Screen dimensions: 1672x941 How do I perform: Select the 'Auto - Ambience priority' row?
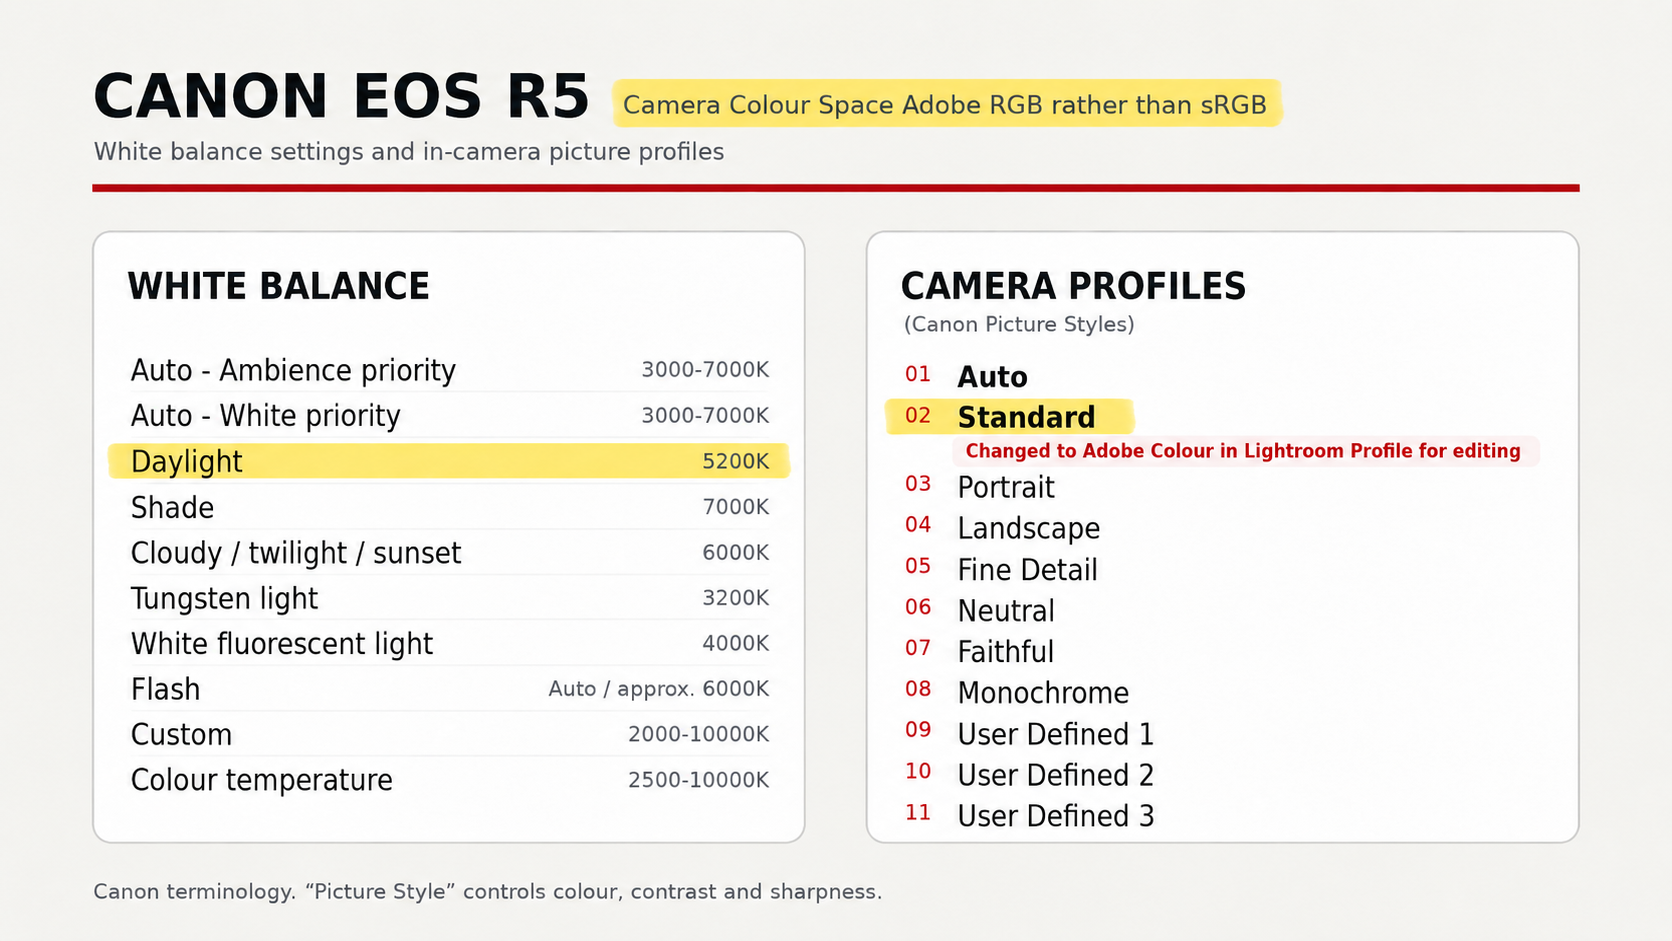click(449, 370)
